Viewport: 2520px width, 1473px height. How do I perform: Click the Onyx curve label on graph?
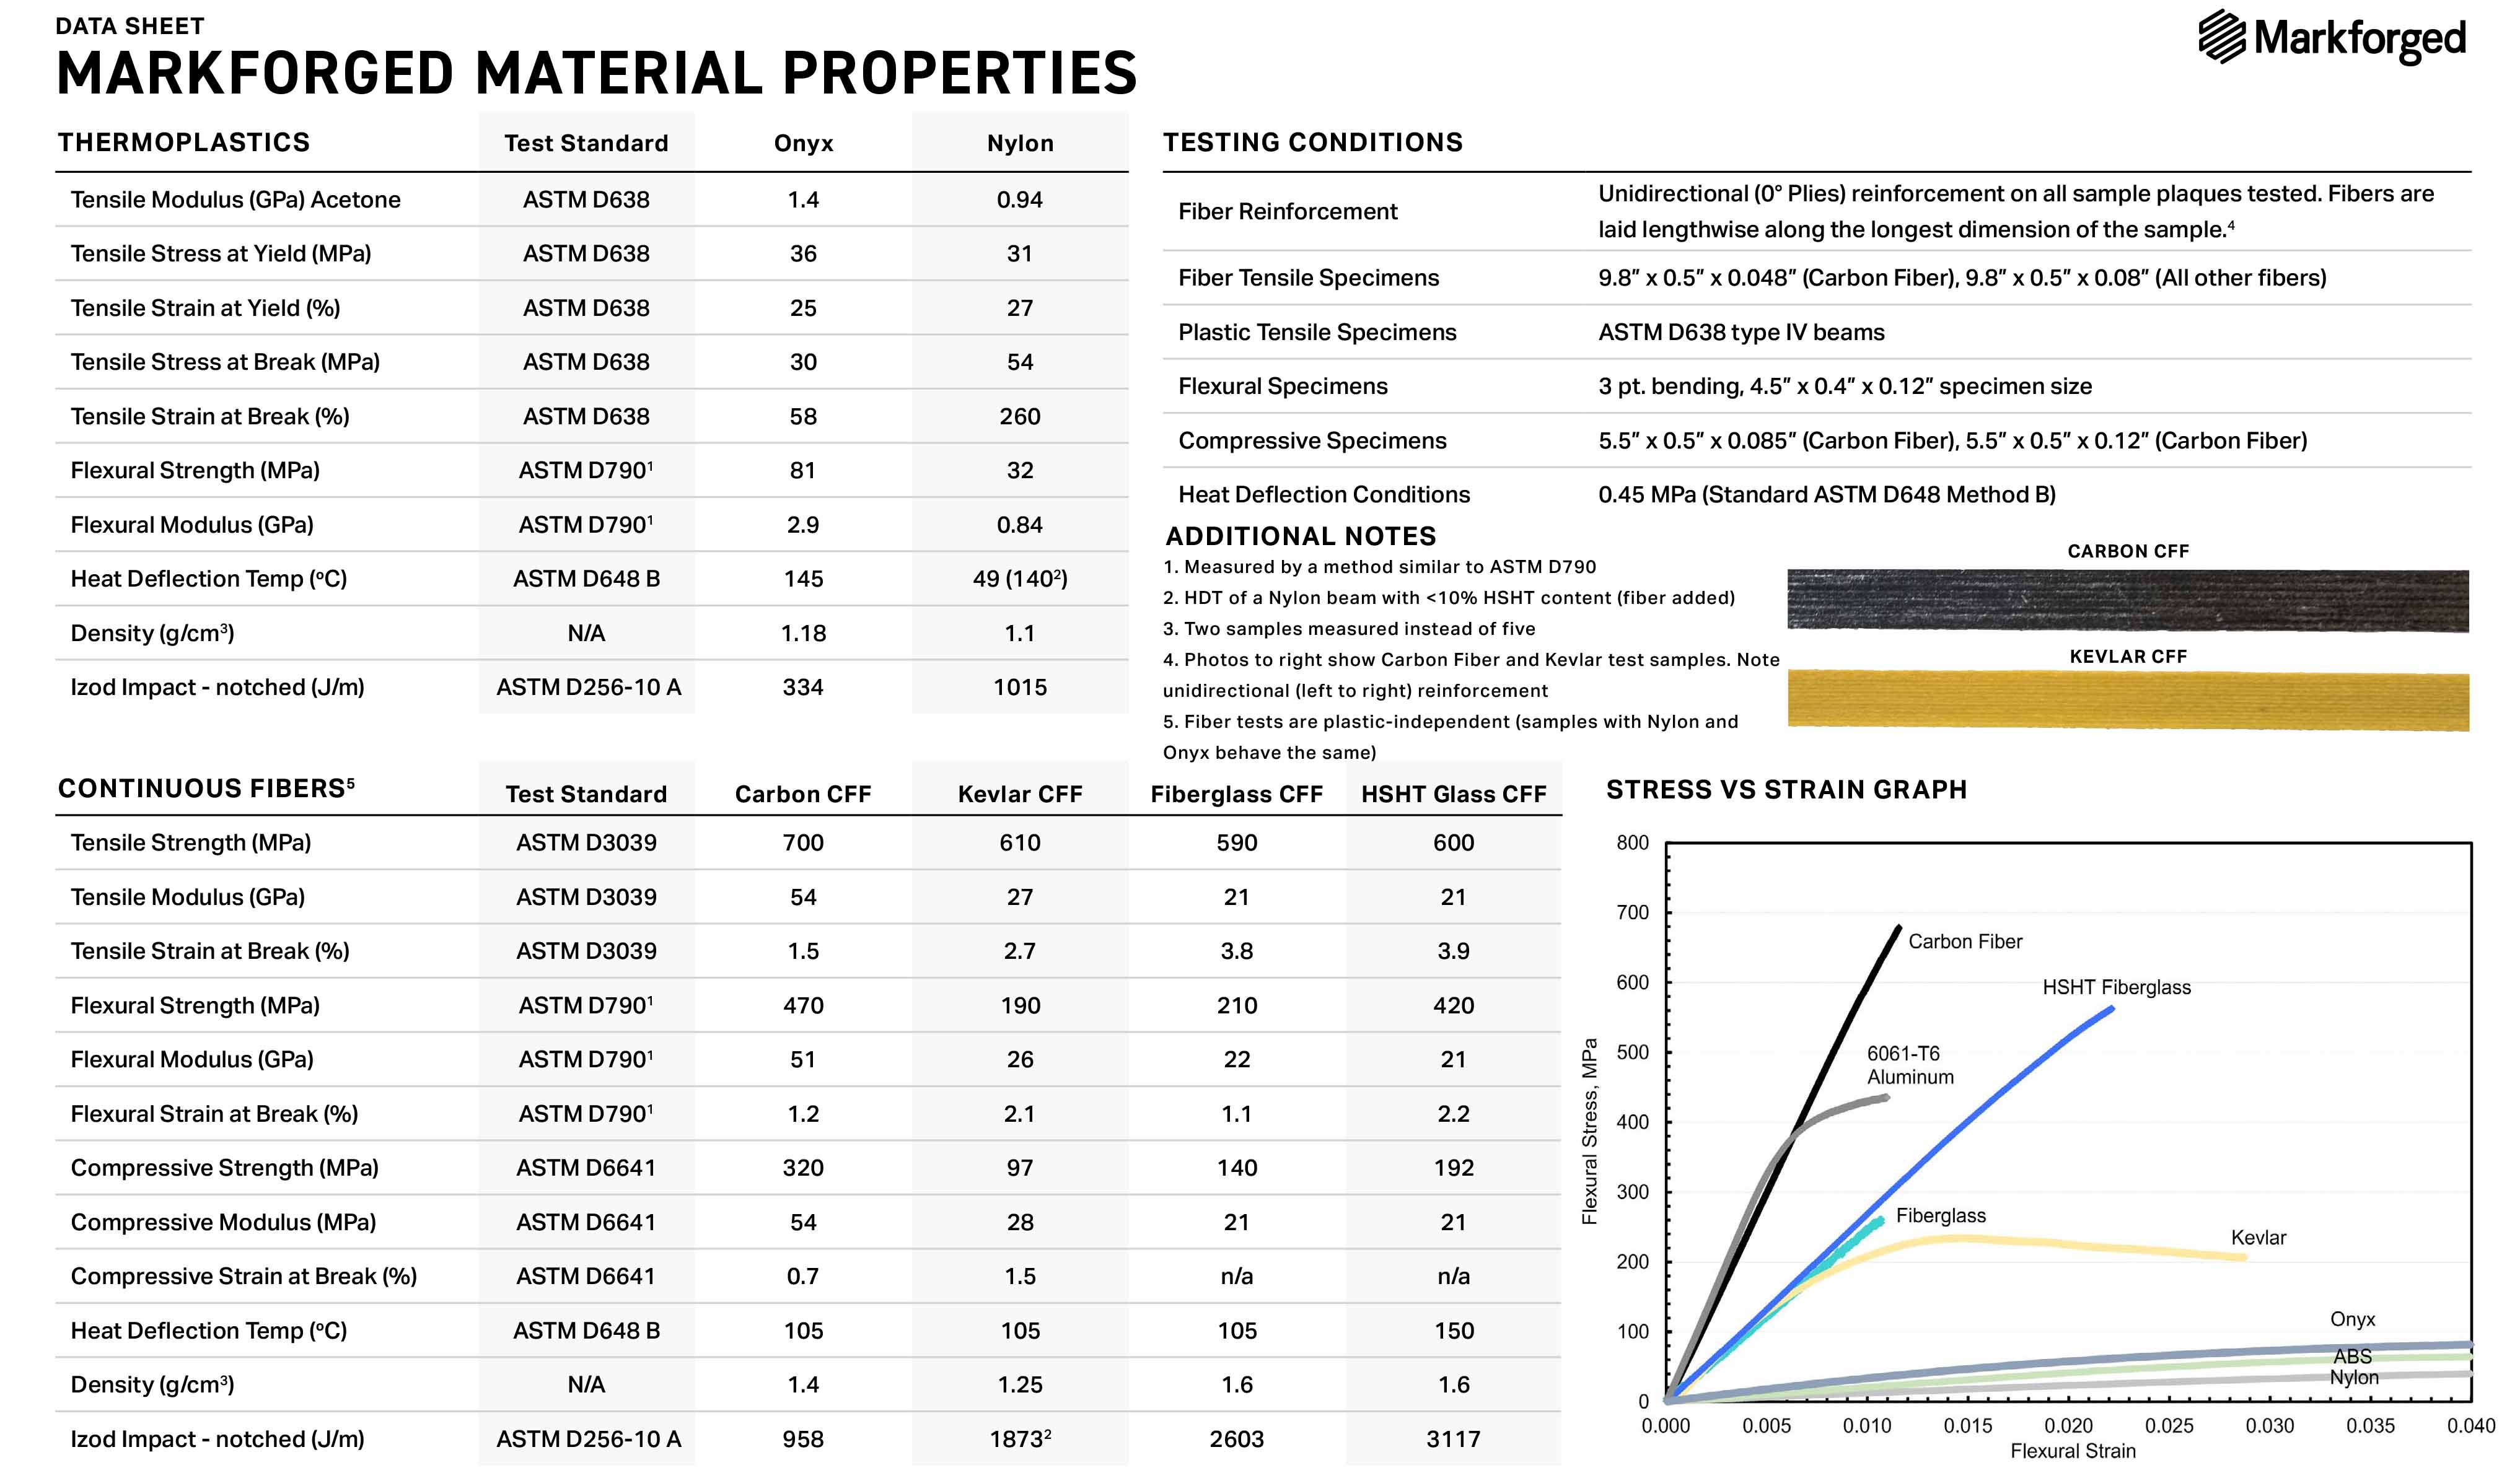pos(2352,1320)
